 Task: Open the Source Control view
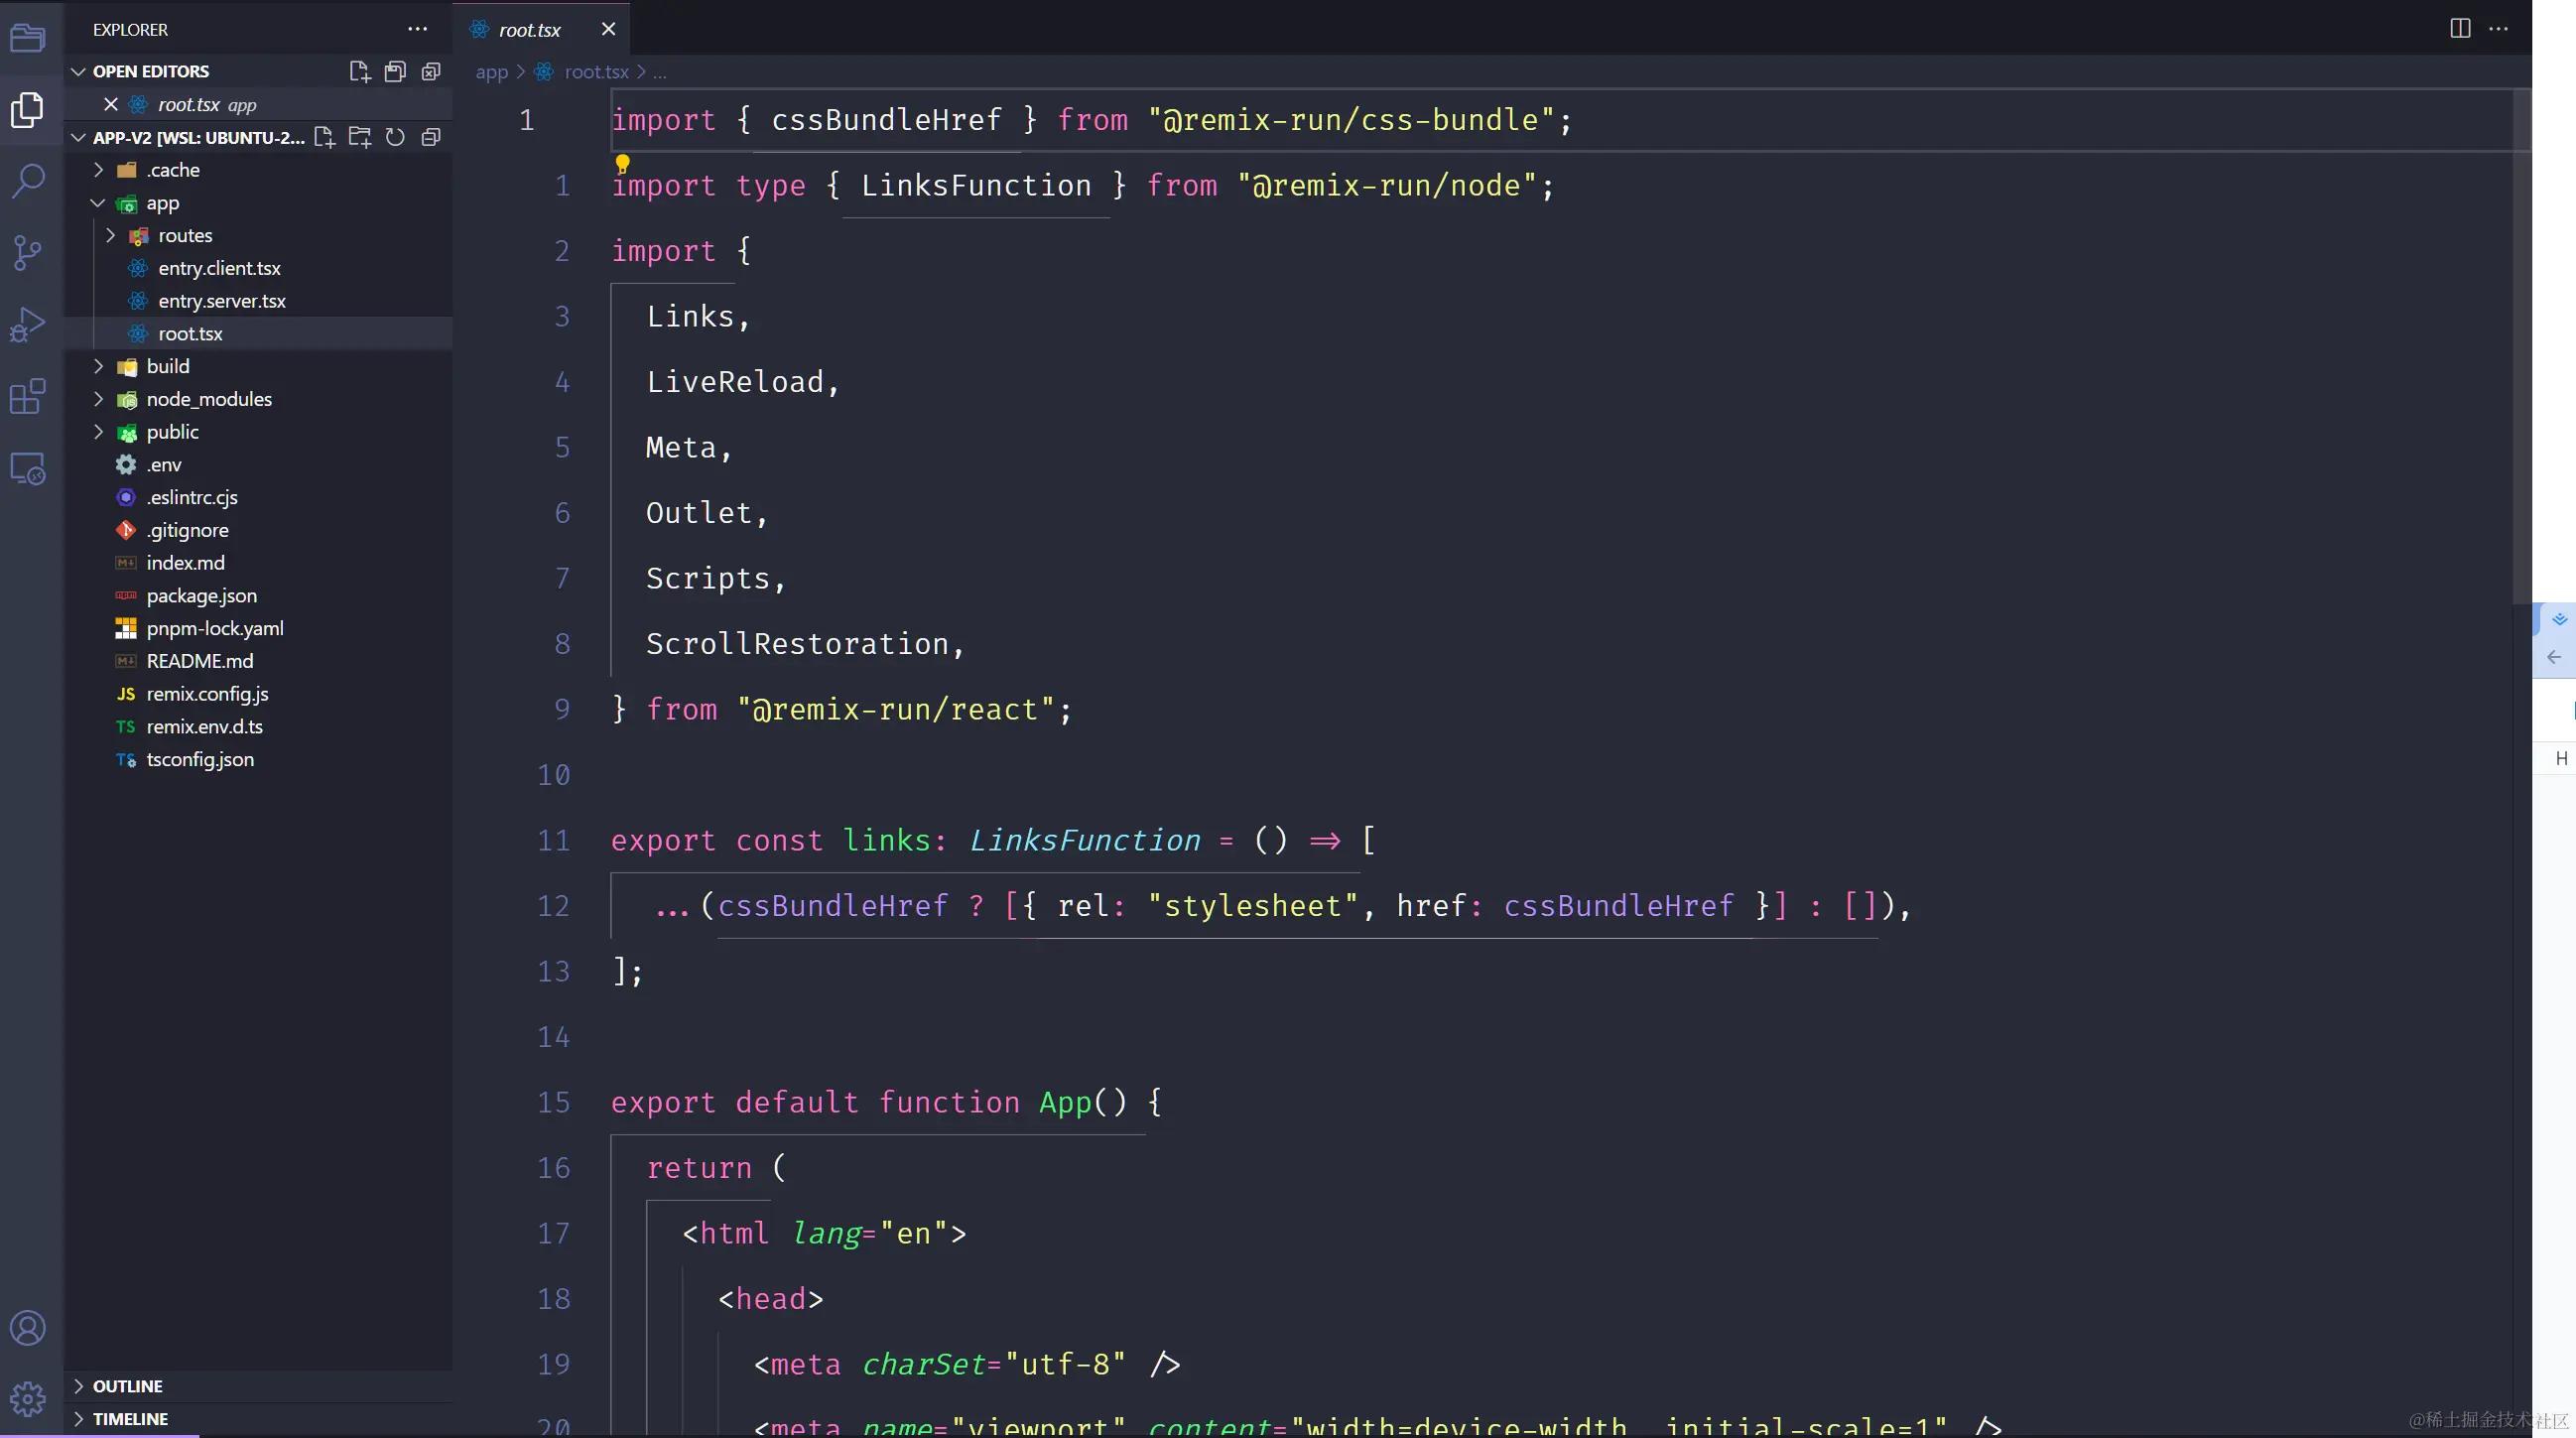[x=28, y=253]
